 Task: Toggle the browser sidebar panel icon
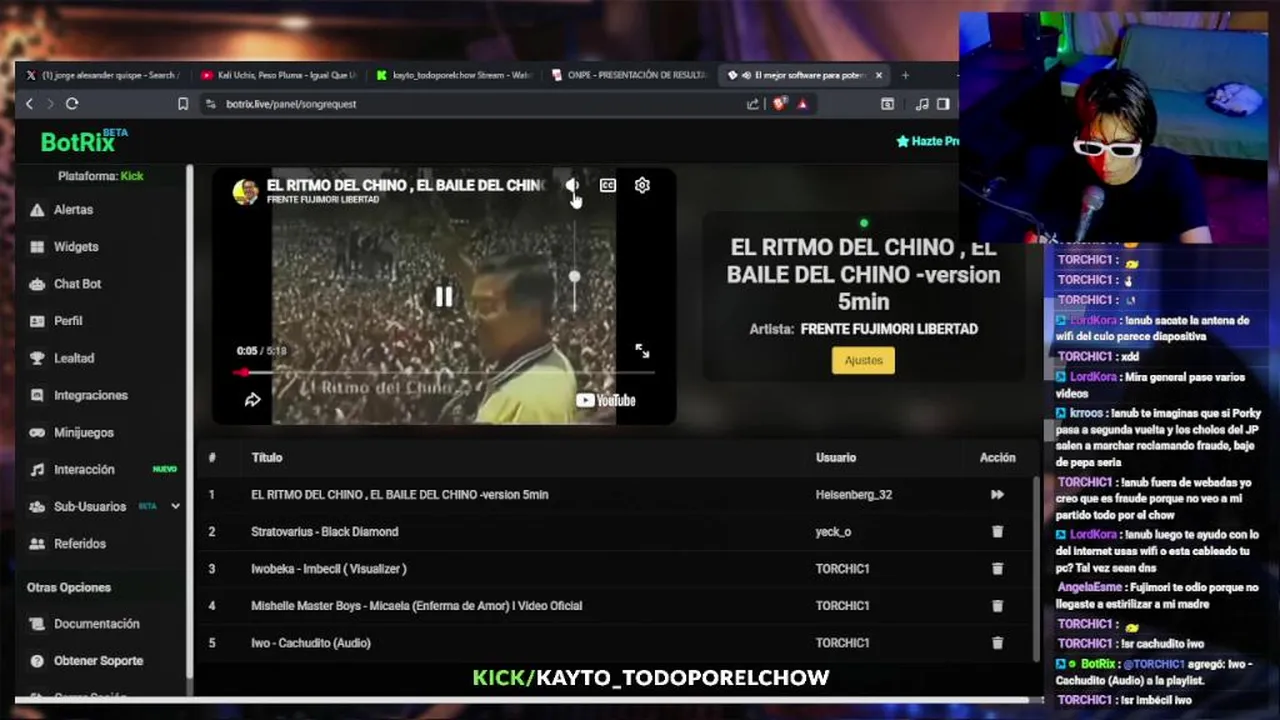[943, 104]
